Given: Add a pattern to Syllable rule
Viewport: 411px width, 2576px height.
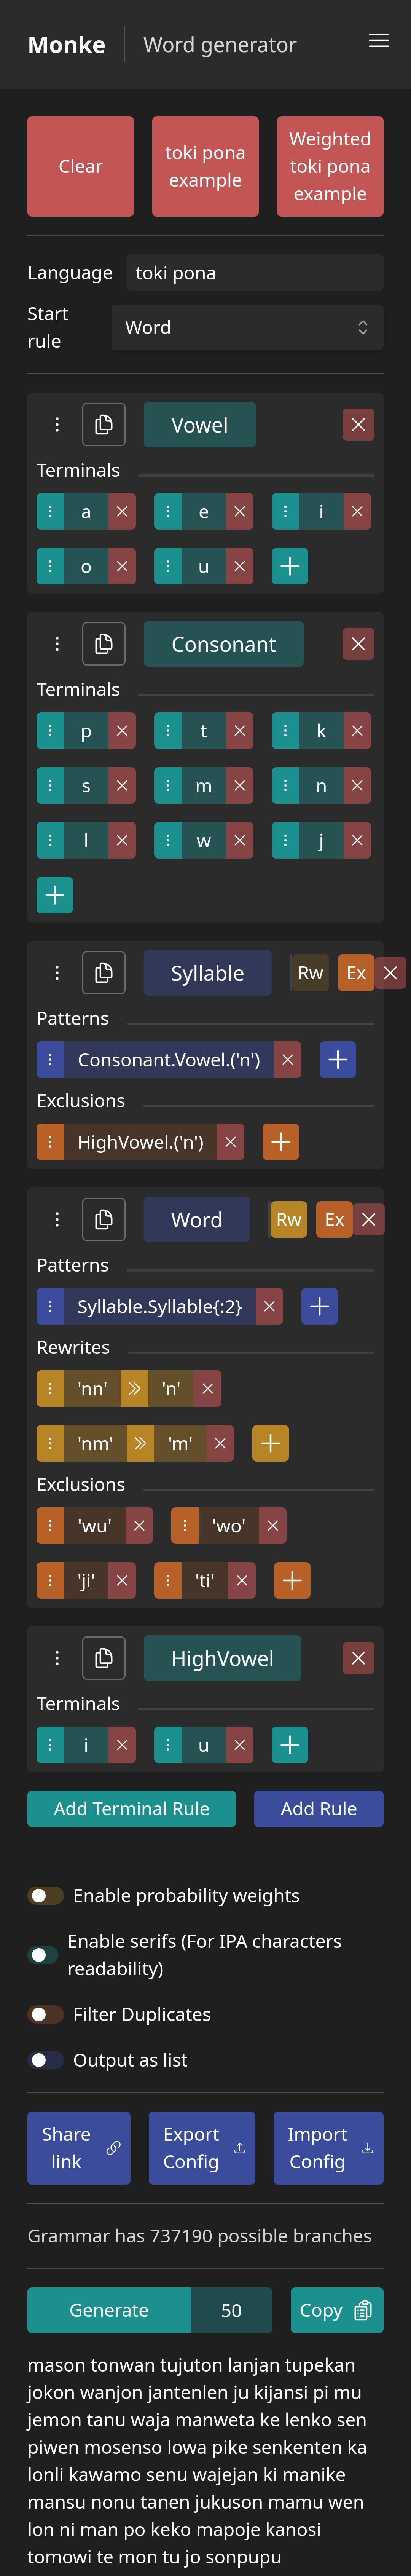Looking at the screenshot, I should tap(338, 1060).
